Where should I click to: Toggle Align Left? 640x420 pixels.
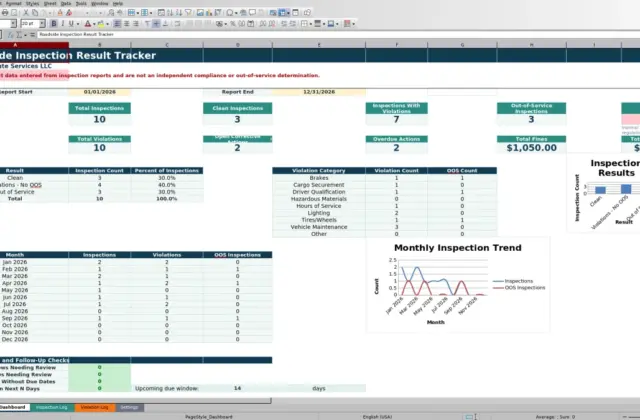click(117, 24)
